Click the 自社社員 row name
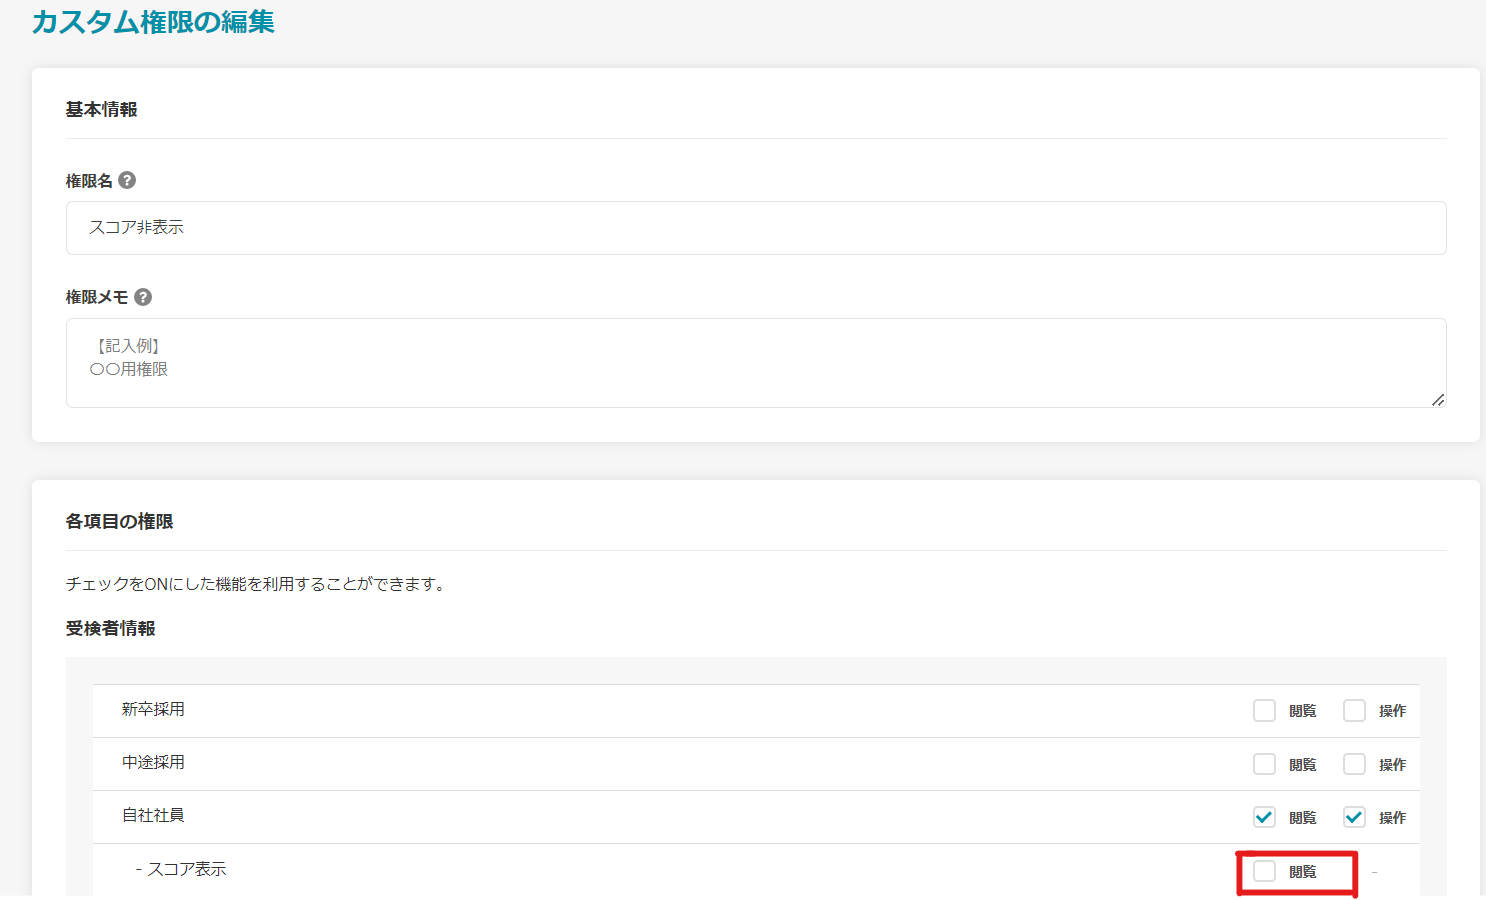The width and height of the screenshot is (1486, 900). coord(153,815)
